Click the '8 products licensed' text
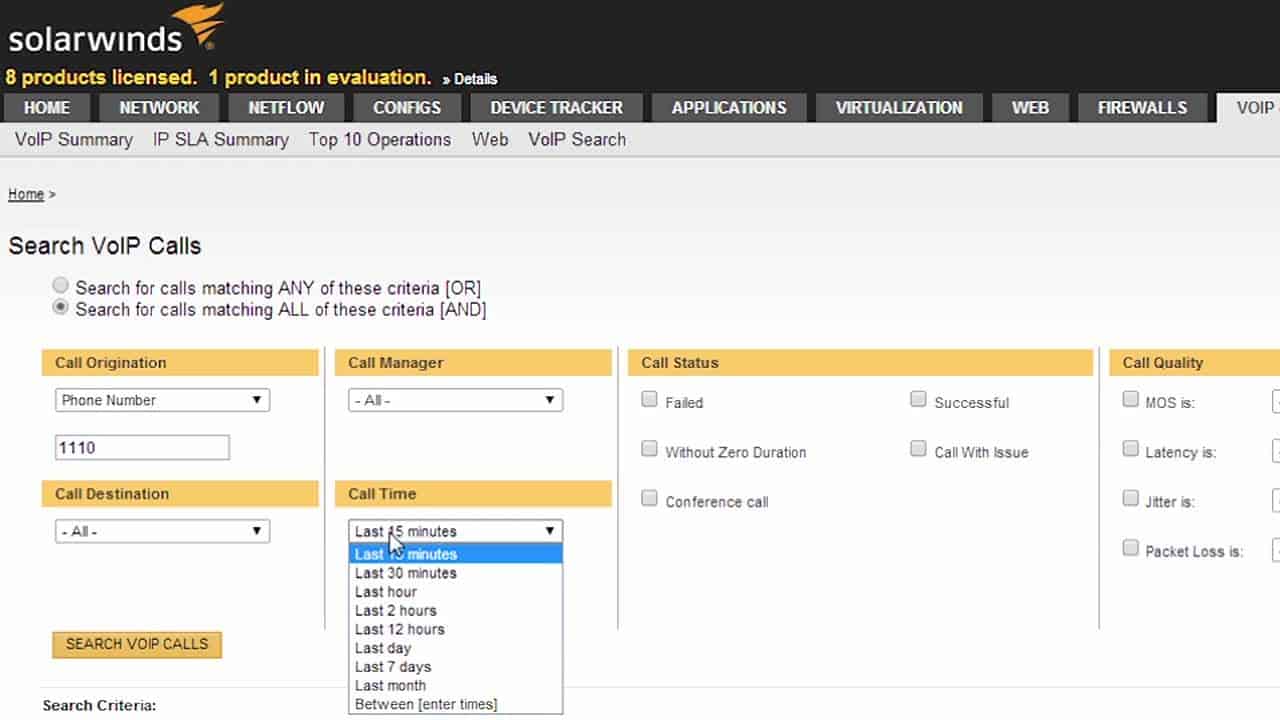Viewport: 1280px width, 720px height. [101, 77]
